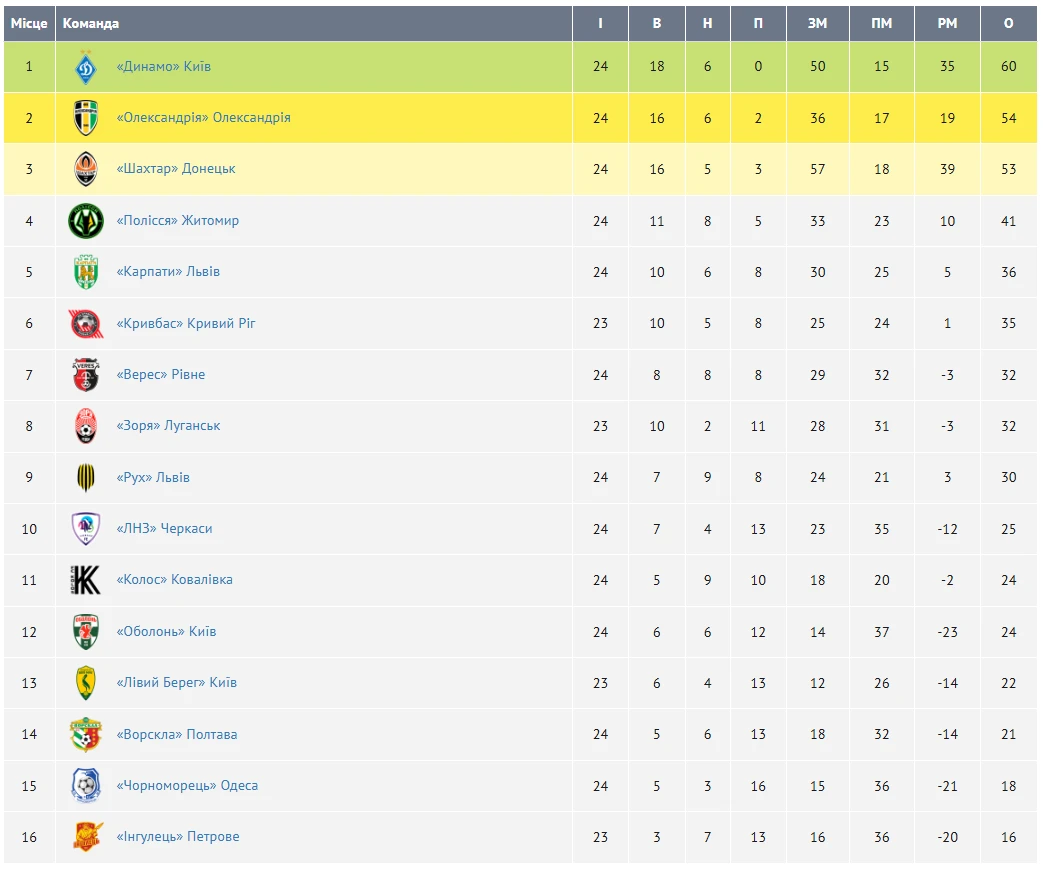Select the Shakhtar Donetsk club logo
Viewport: 1043px width, 870px height.
click(86, 169)
